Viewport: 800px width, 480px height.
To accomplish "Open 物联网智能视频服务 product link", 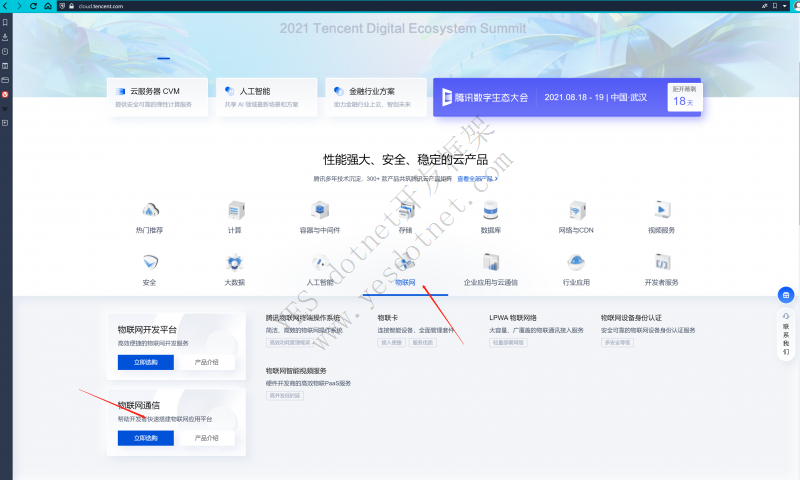I will [x=296, y=371].
